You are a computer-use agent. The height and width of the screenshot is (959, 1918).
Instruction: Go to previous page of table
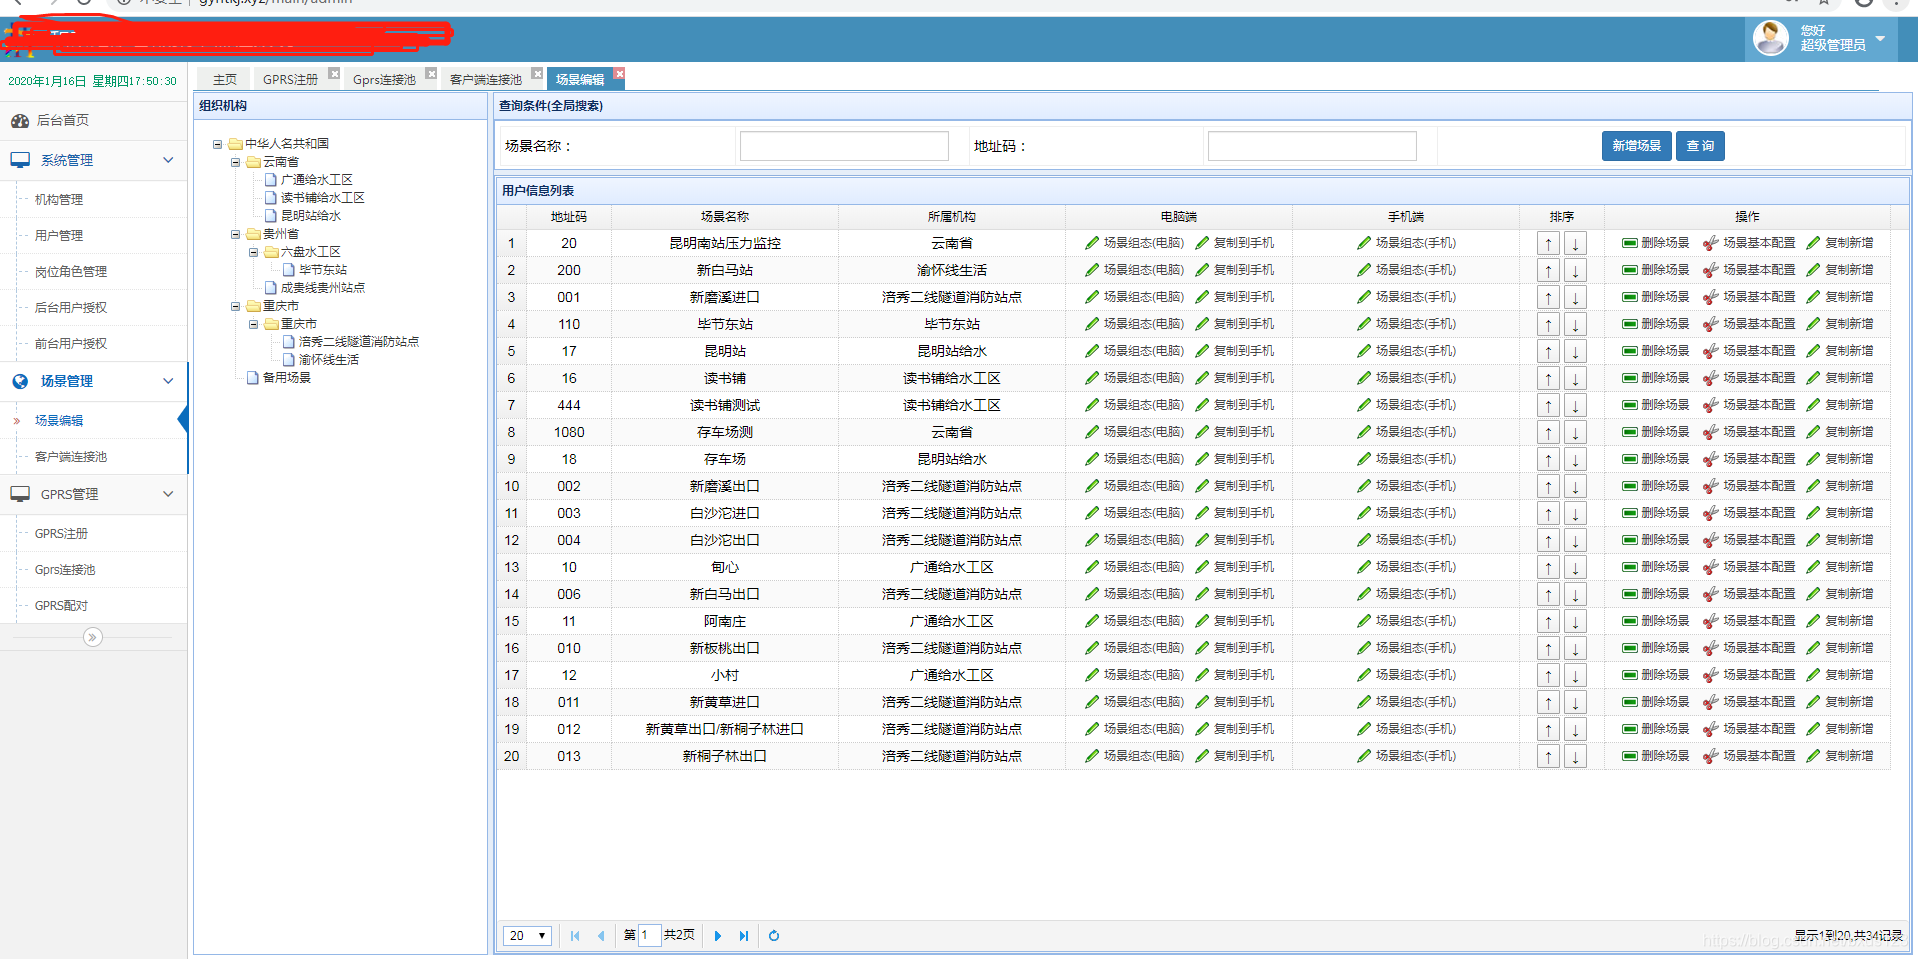(x=601, y=936)
